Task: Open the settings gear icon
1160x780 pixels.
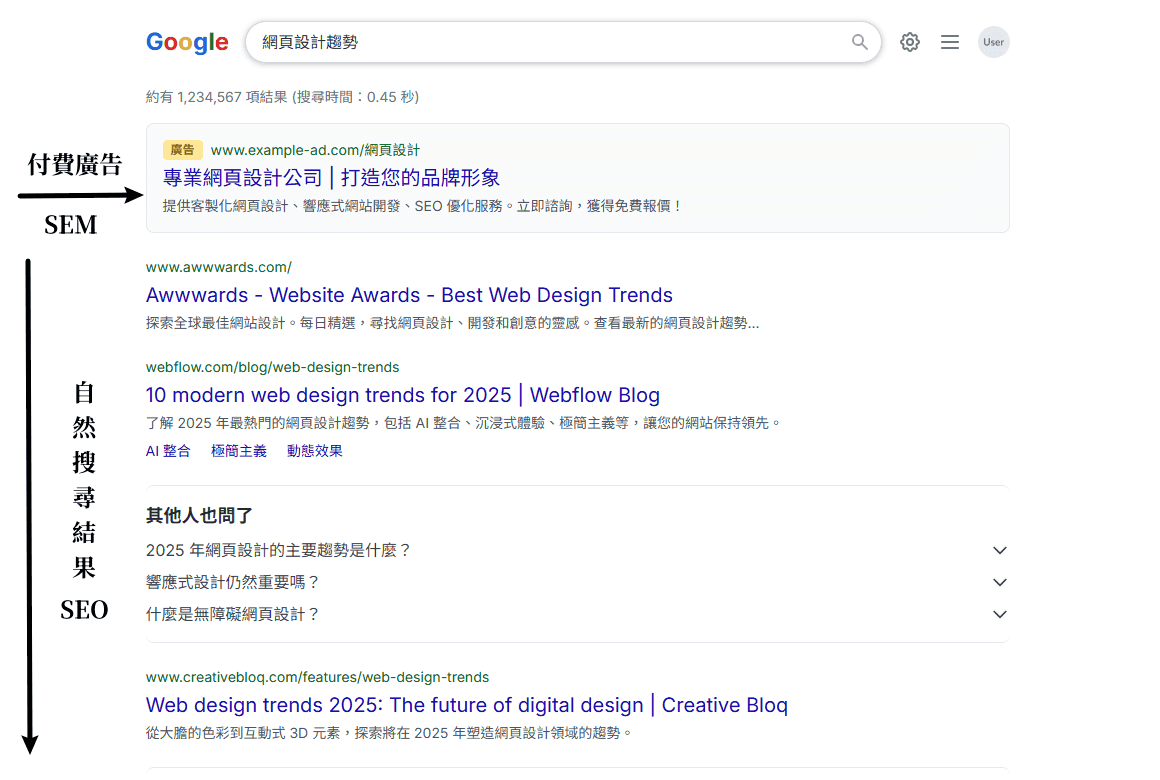Action: click(x=910, y=42)
